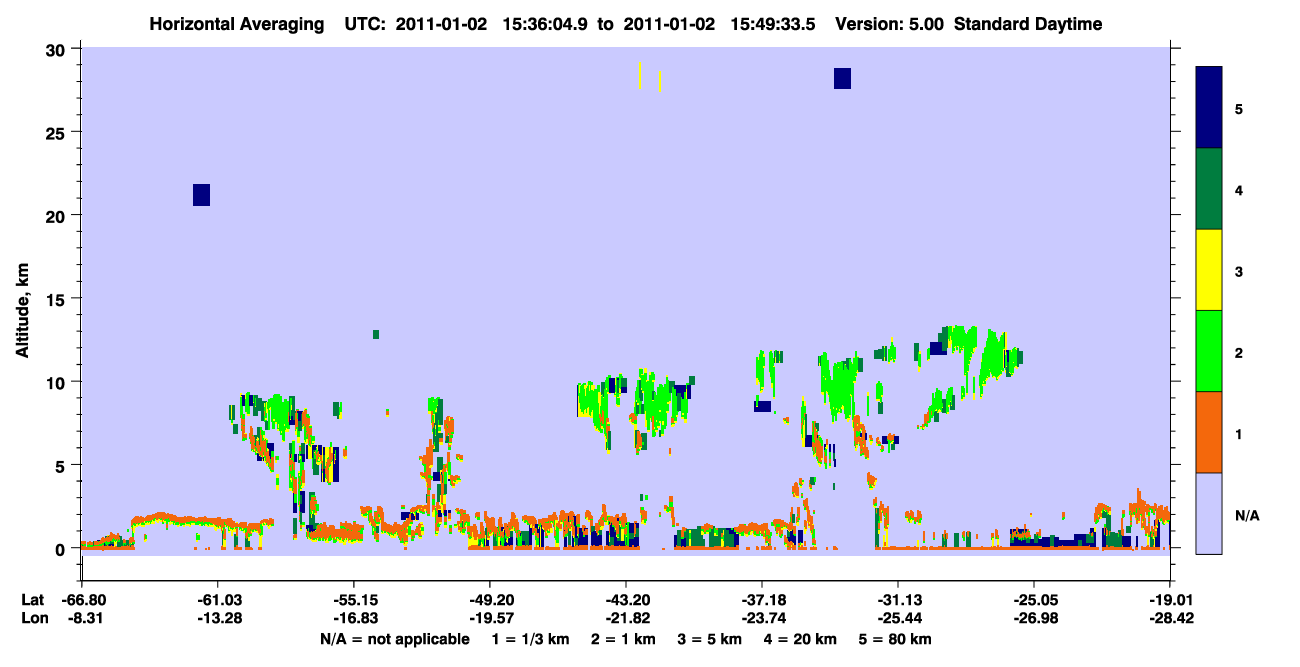
Task: Click the isolated dark blue square near 21 km altitude
Action: (x=201, y=195)
